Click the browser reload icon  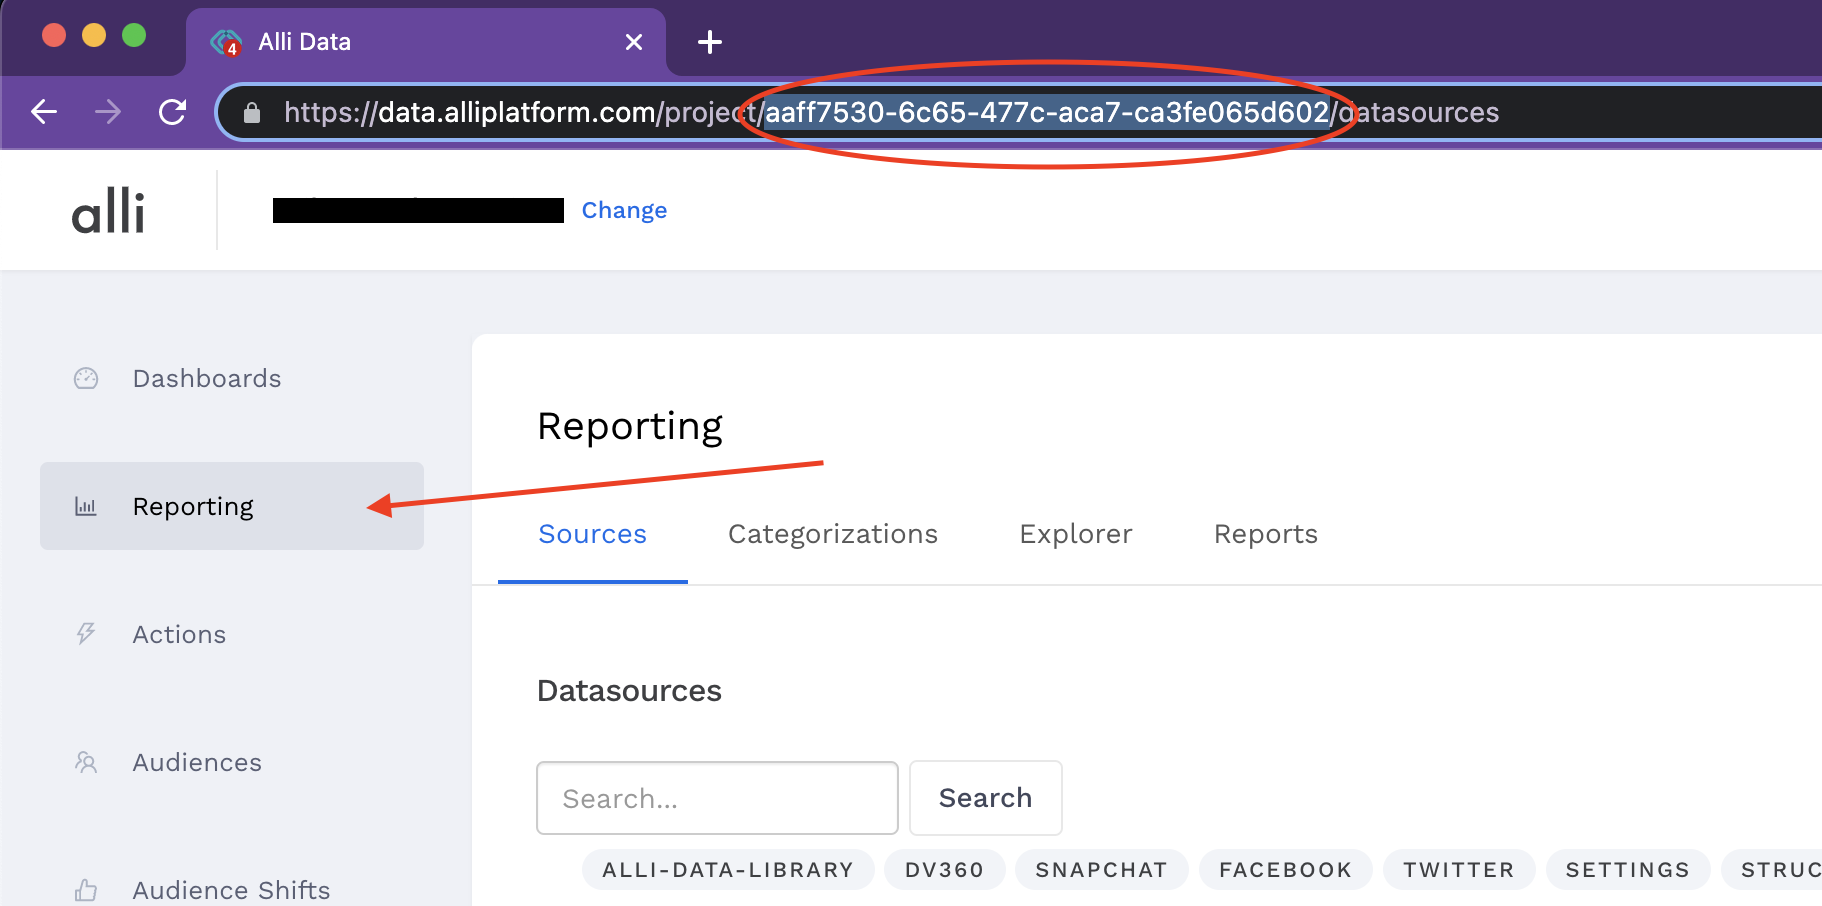172,112
